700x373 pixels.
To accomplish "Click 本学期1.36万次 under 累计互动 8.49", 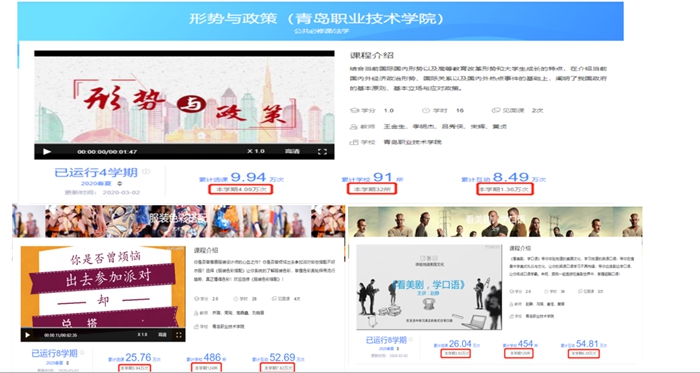I will coord(504,189).
